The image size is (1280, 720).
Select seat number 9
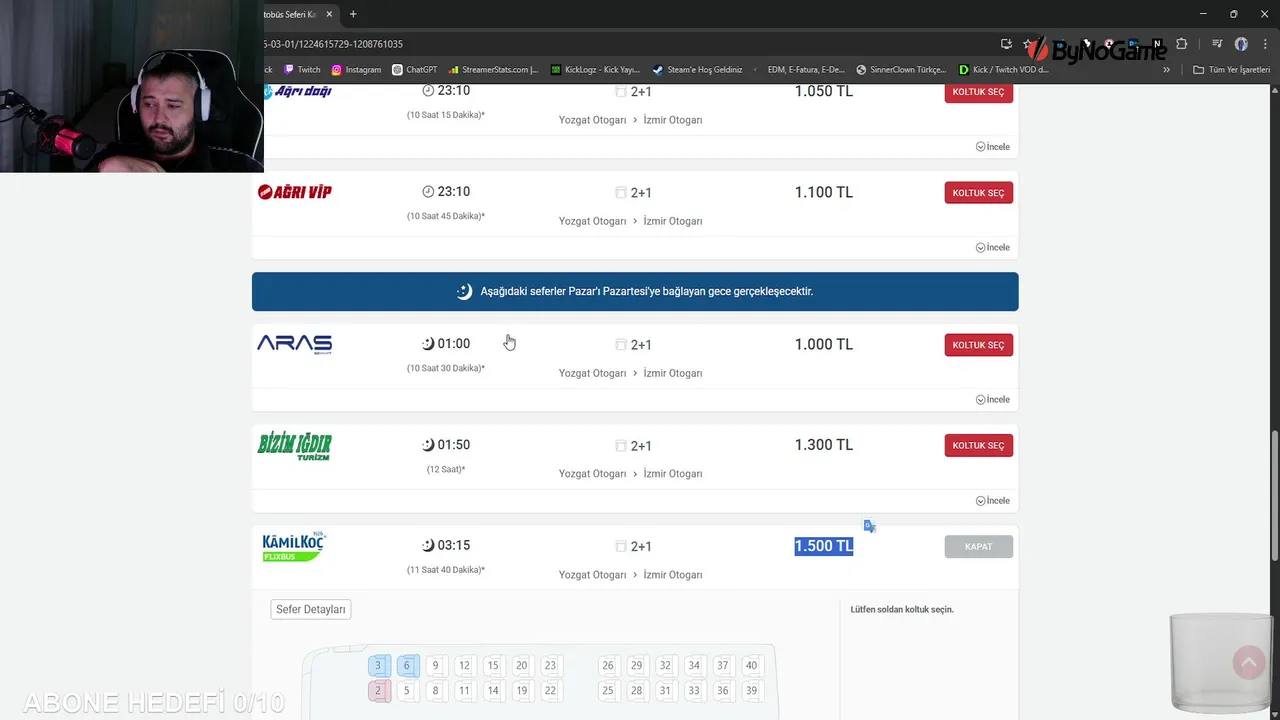(435, 665)
